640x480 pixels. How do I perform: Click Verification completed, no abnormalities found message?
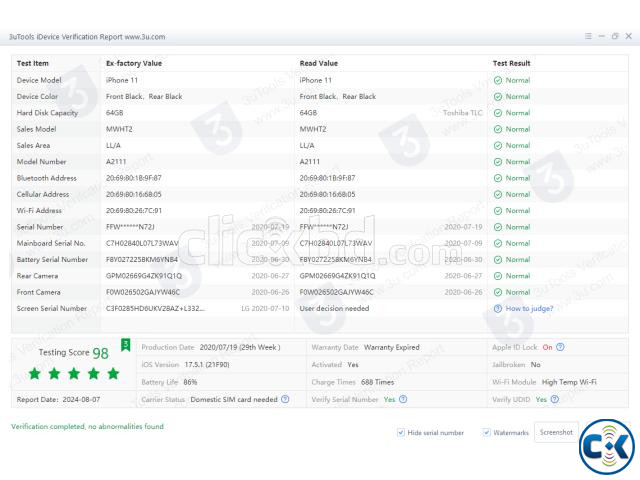tap(87, 427)
